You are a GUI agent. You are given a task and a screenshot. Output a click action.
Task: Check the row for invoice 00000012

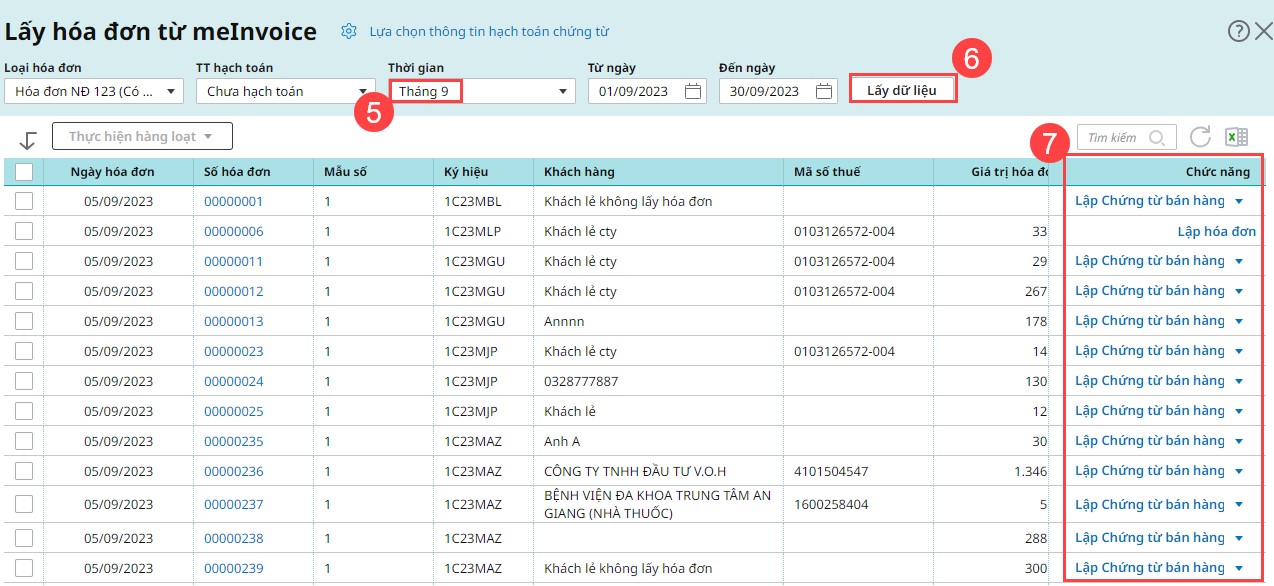(x=24, y=291)
